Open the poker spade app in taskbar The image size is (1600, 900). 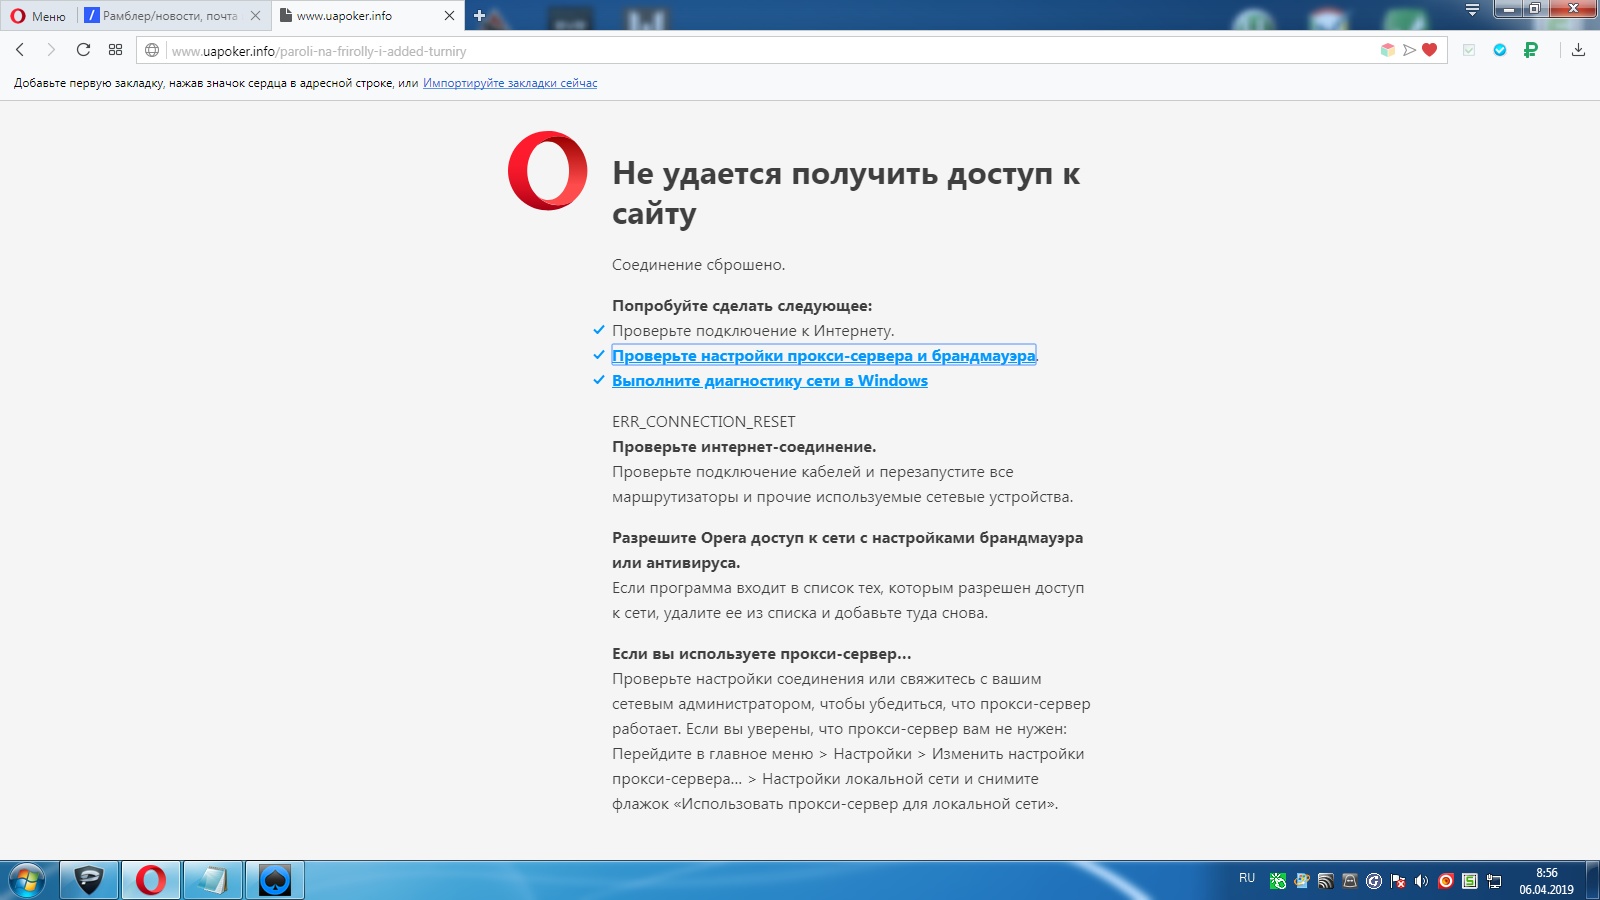tap(275, 881)
